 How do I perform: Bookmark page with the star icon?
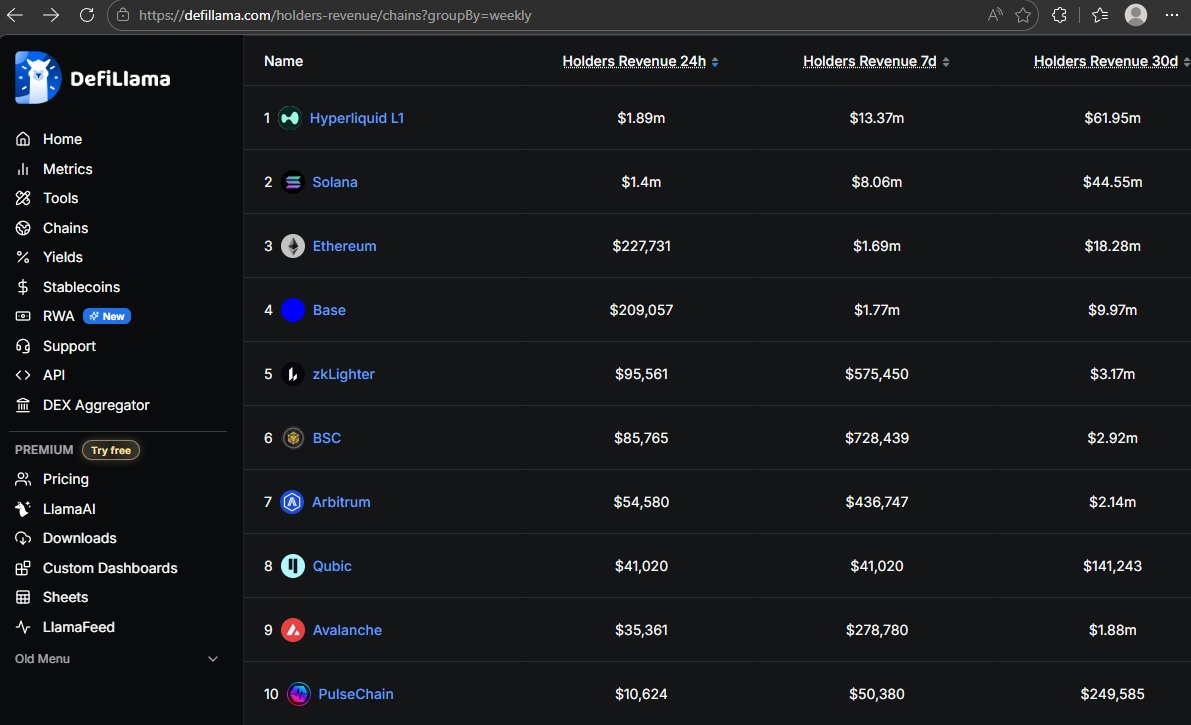[1023, 15]
